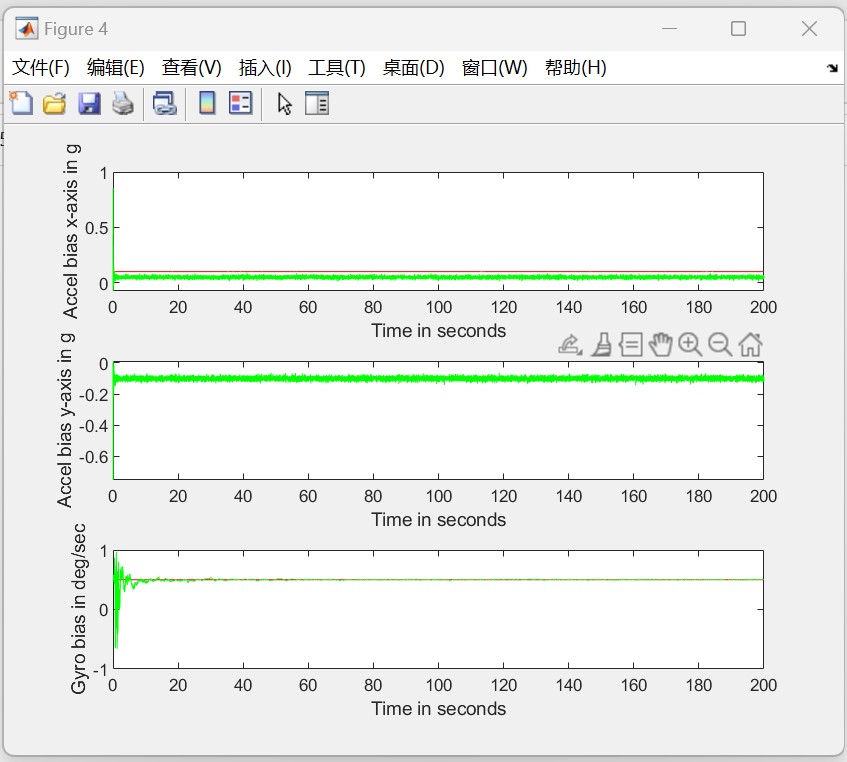Toggle the data brushing tool icon

click(x=601, y=345)
